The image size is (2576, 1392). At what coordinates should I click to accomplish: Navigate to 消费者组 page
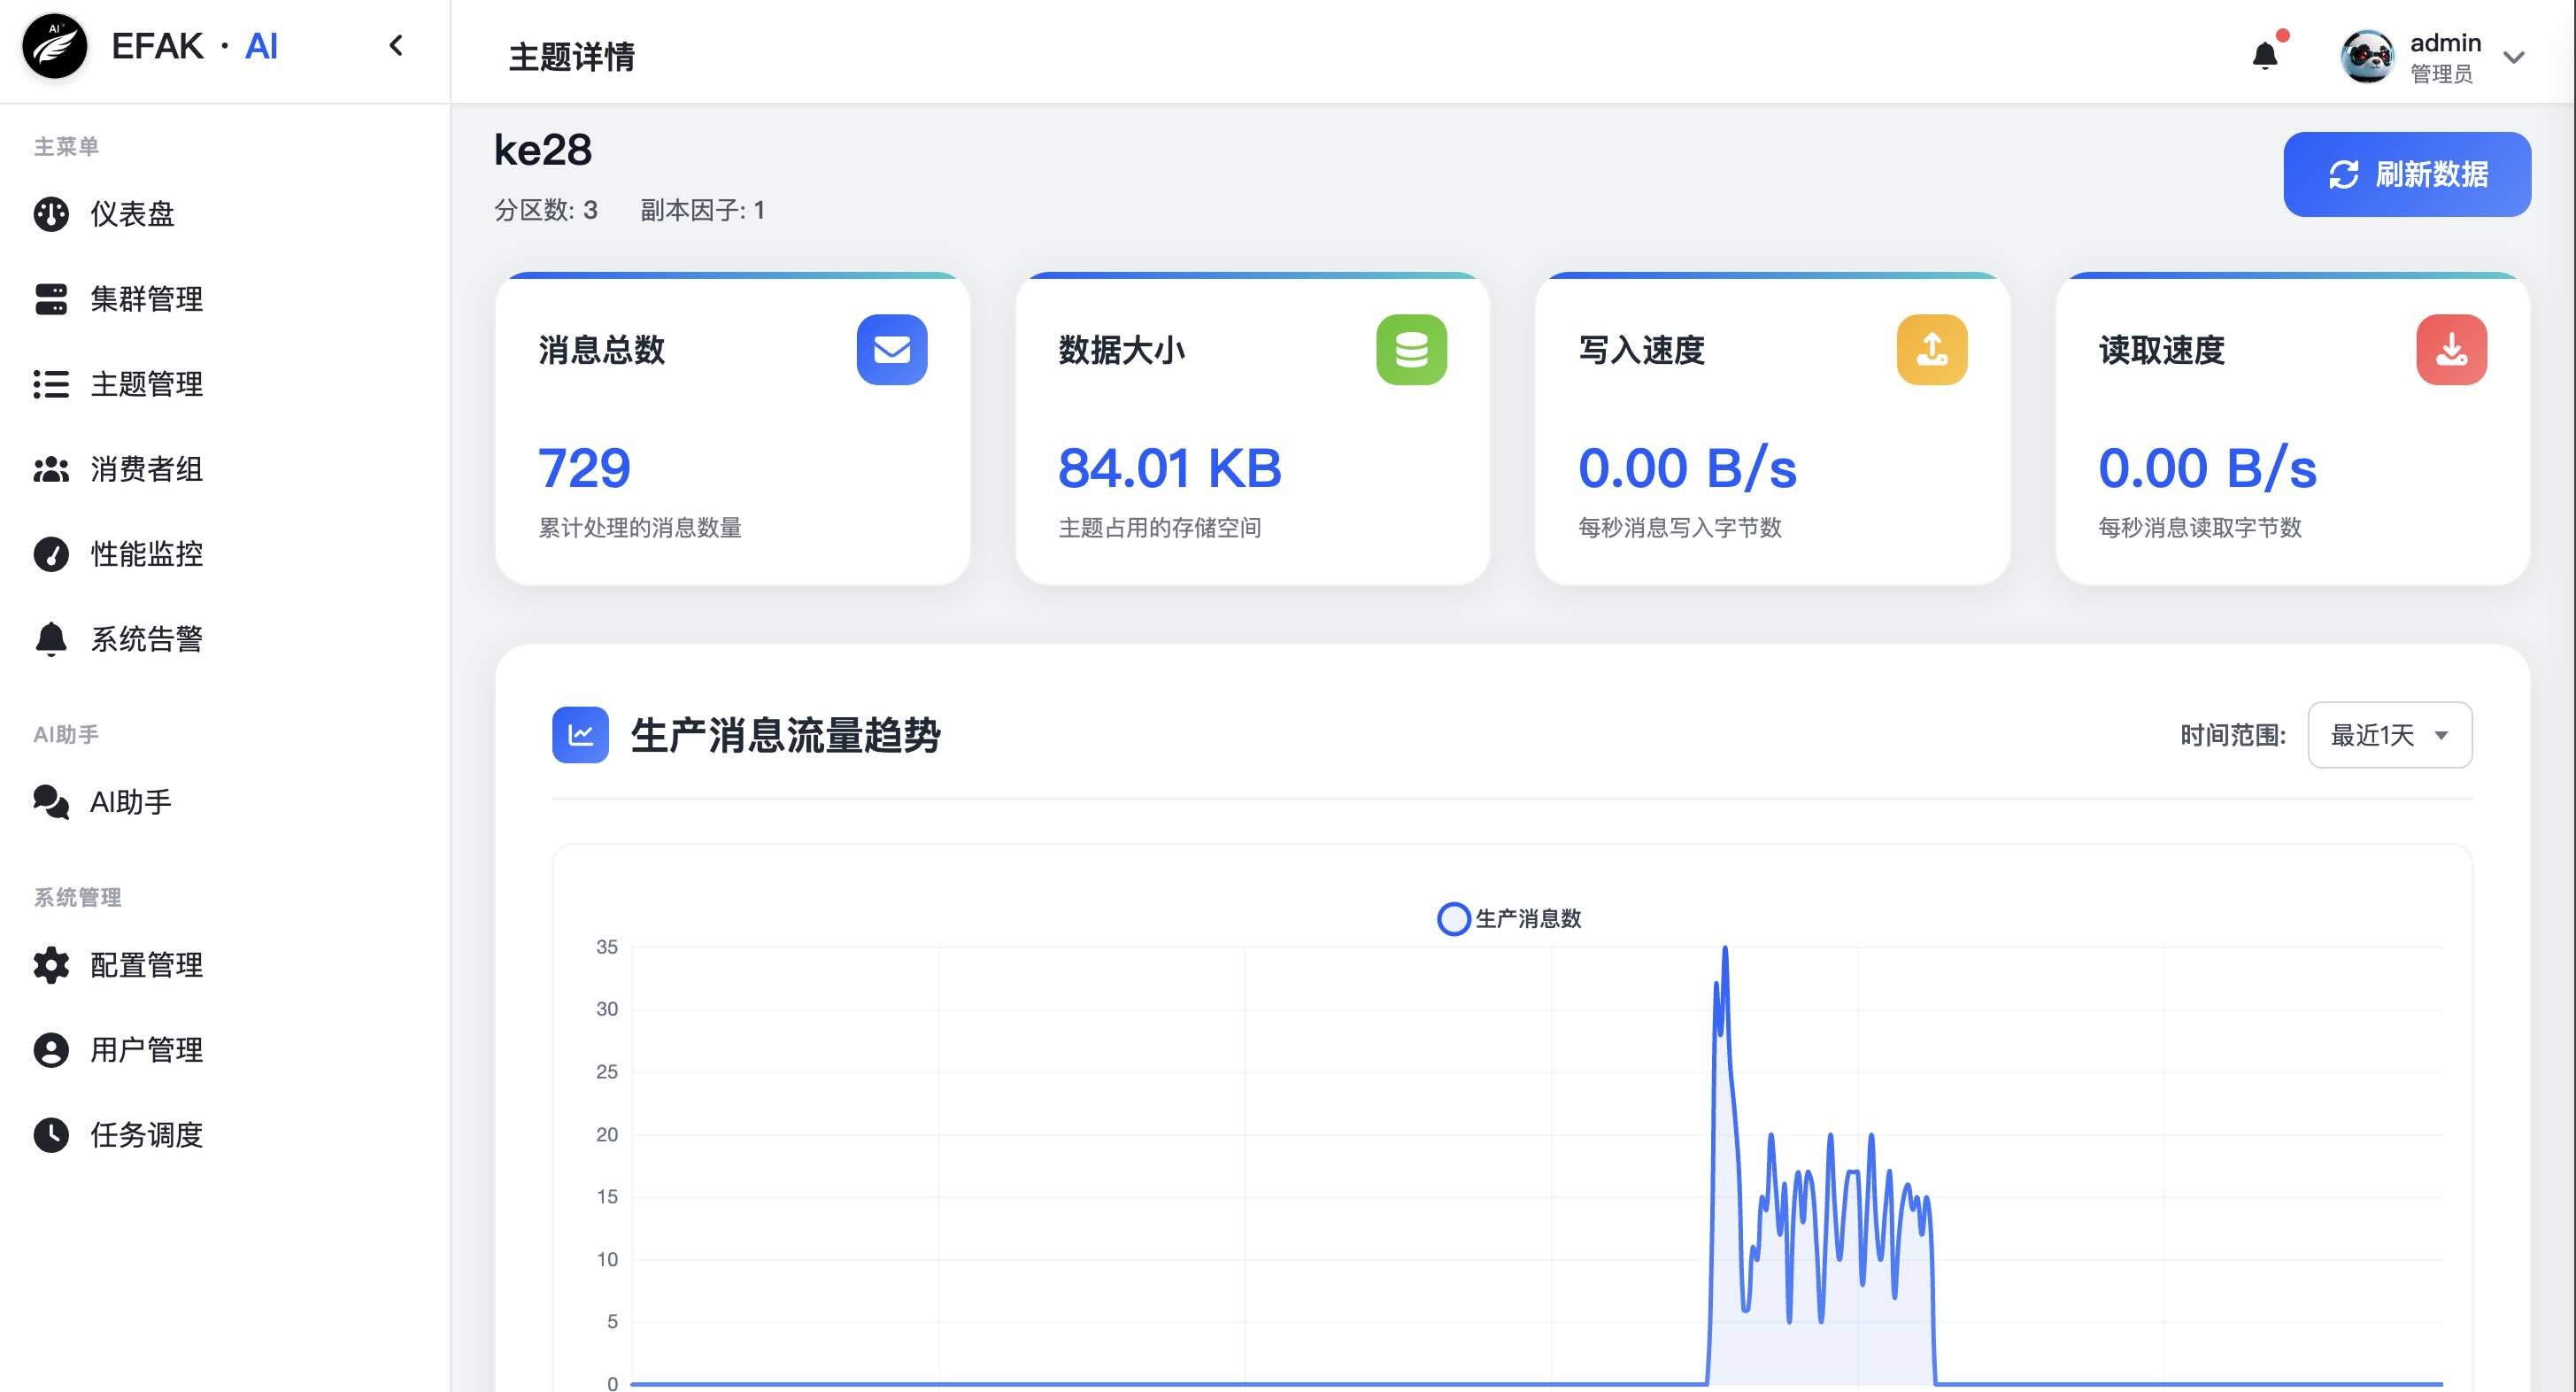coord(146,469)
